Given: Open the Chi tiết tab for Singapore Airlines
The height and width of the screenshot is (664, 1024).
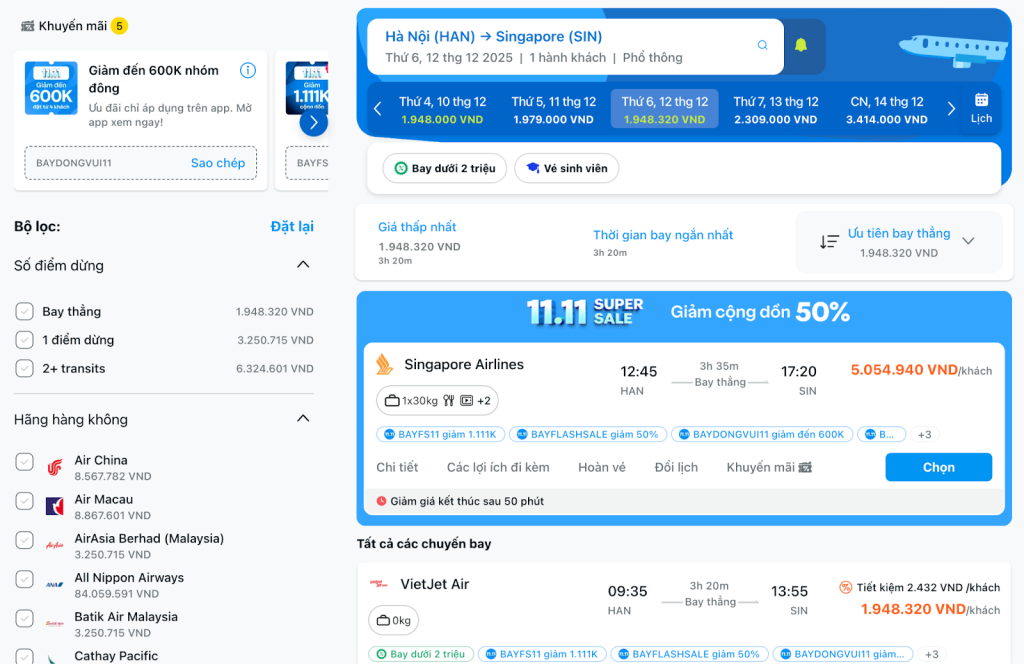Looking at the screenshot, I should click(397, 467).
